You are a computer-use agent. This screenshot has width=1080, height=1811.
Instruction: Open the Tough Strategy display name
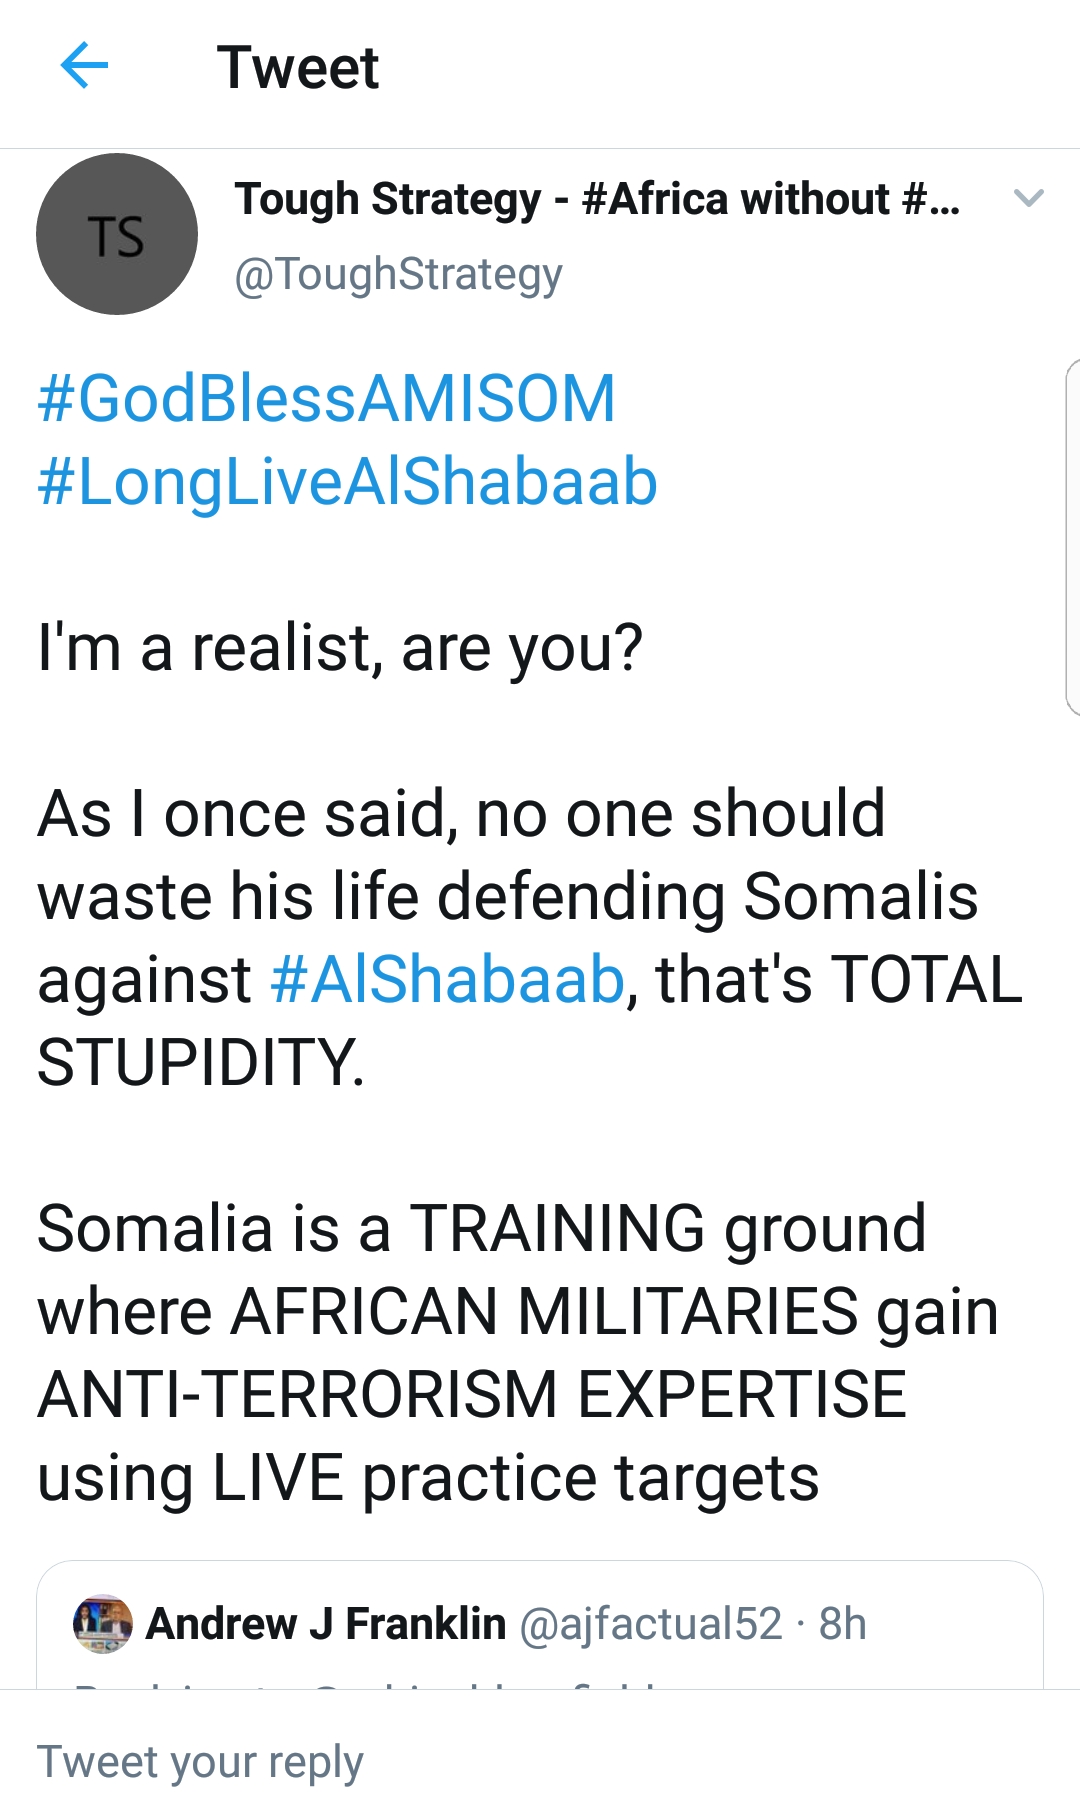pos(597,199)
